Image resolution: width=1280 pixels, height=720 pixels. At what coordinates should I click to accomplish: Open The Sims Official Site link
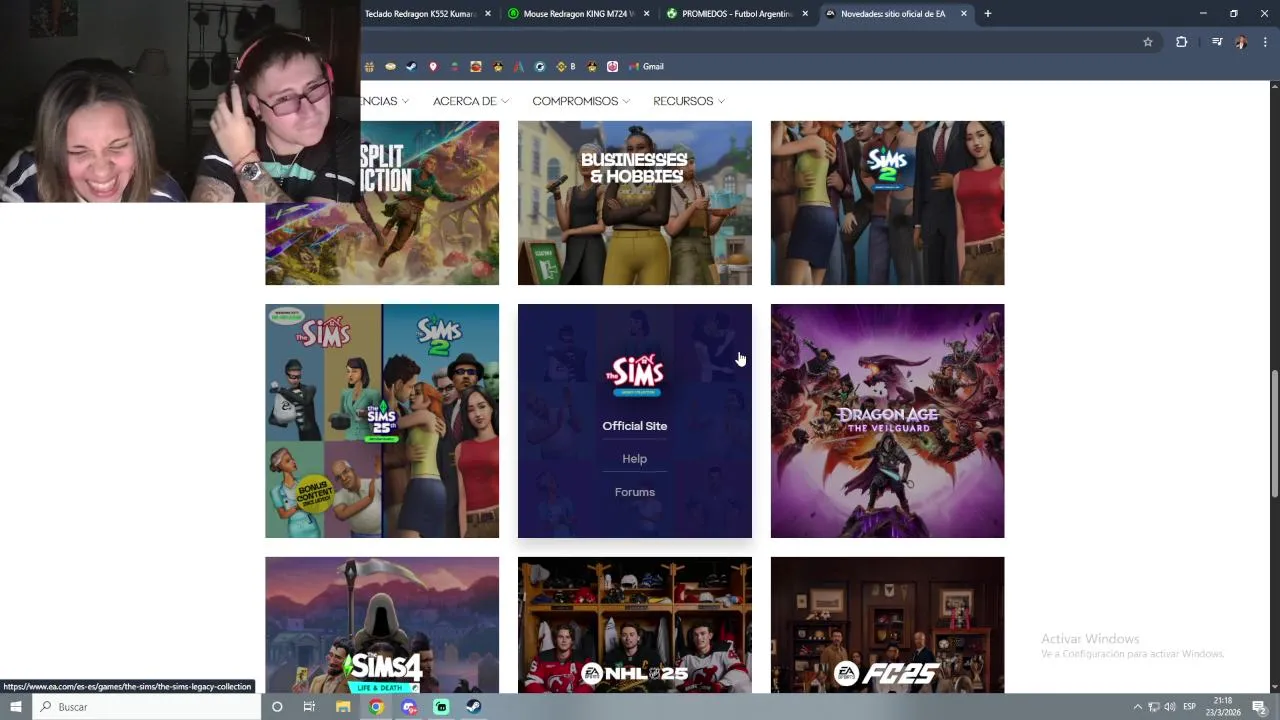click(635, 426)
